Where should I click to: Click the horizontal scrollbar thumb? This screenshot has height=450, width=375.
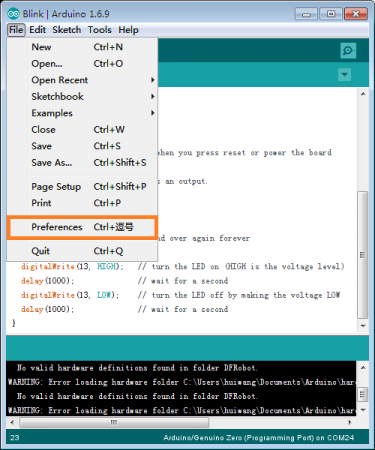pos(114,422)
